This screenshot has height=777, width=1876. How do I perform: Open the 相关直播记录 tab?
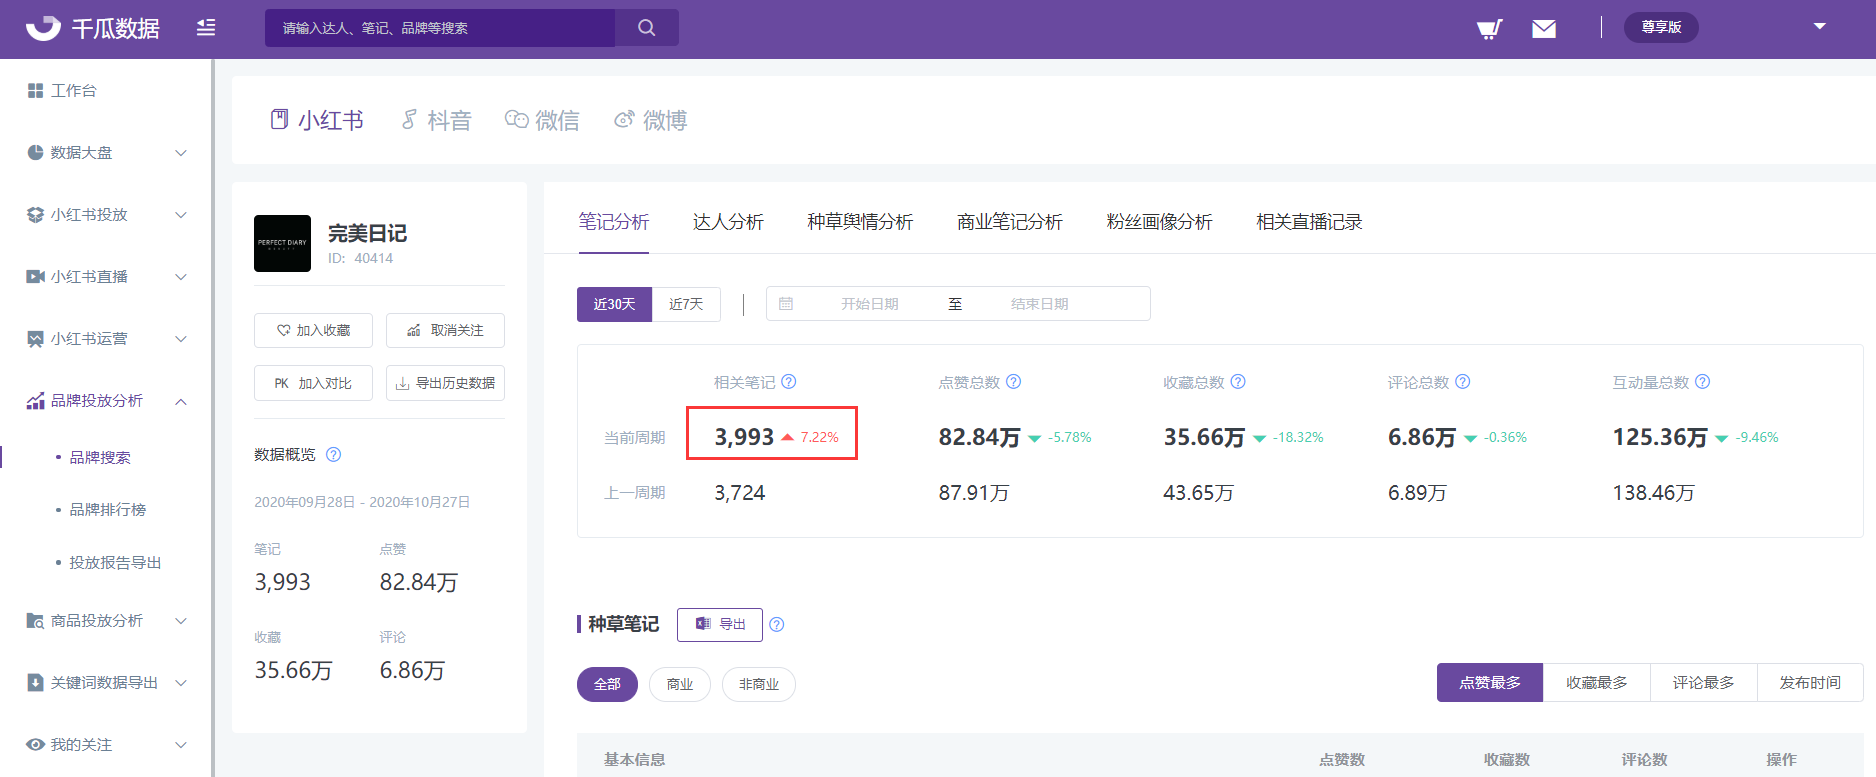(1310, 222)
